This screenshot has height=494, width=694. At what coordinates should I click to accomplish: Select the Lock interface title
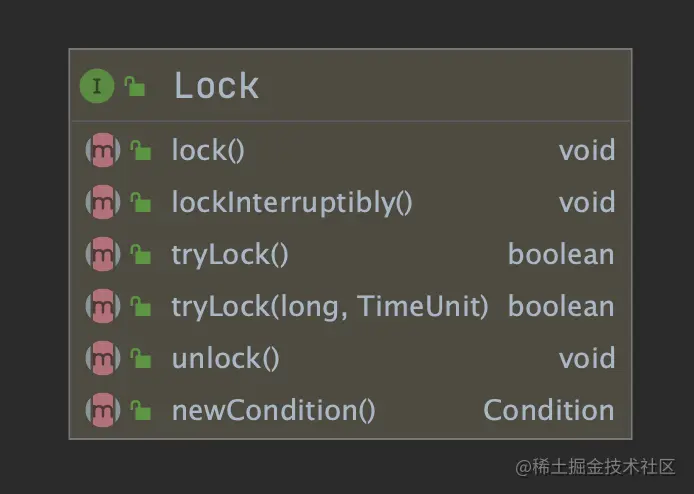(216, 85)
